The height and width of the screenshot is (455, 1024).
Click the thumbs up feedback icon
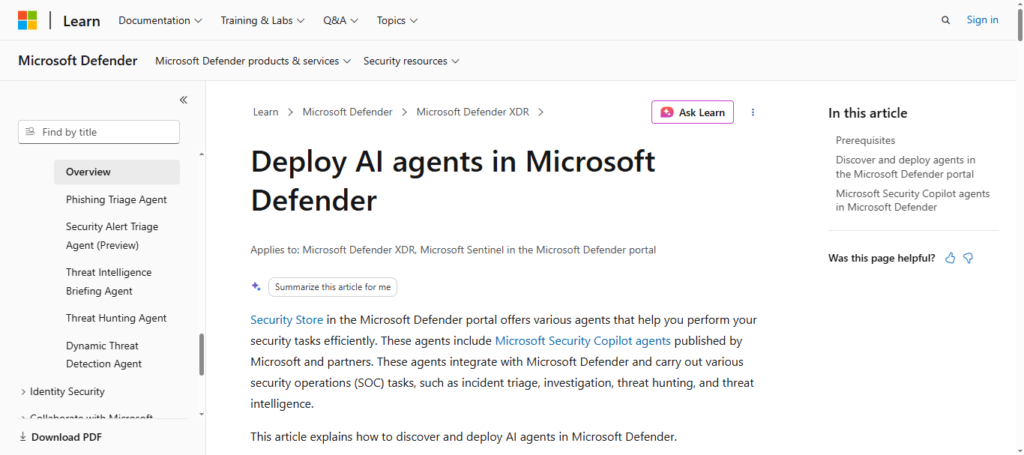click(950, 258)
